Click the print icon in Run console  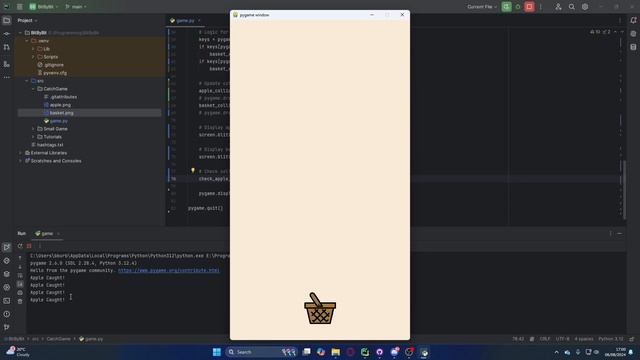pyautogui.click(x=20, y=293)
